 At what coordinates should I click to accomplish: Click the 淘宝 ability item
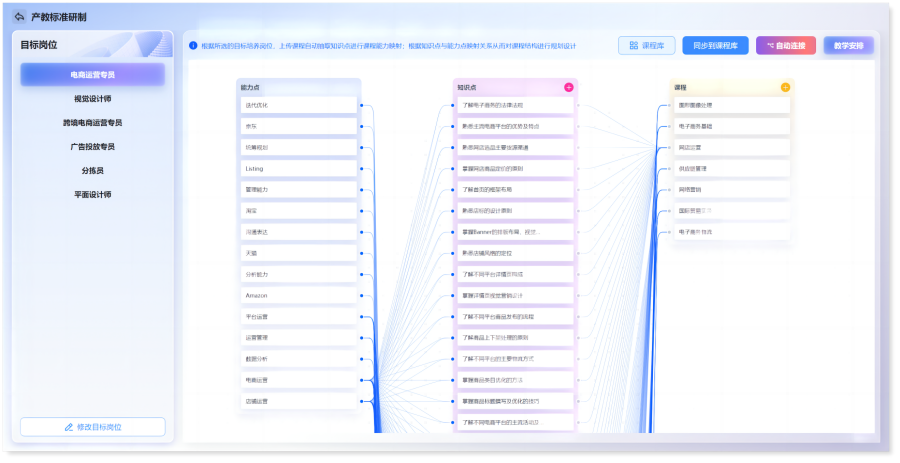pos(298,211)
